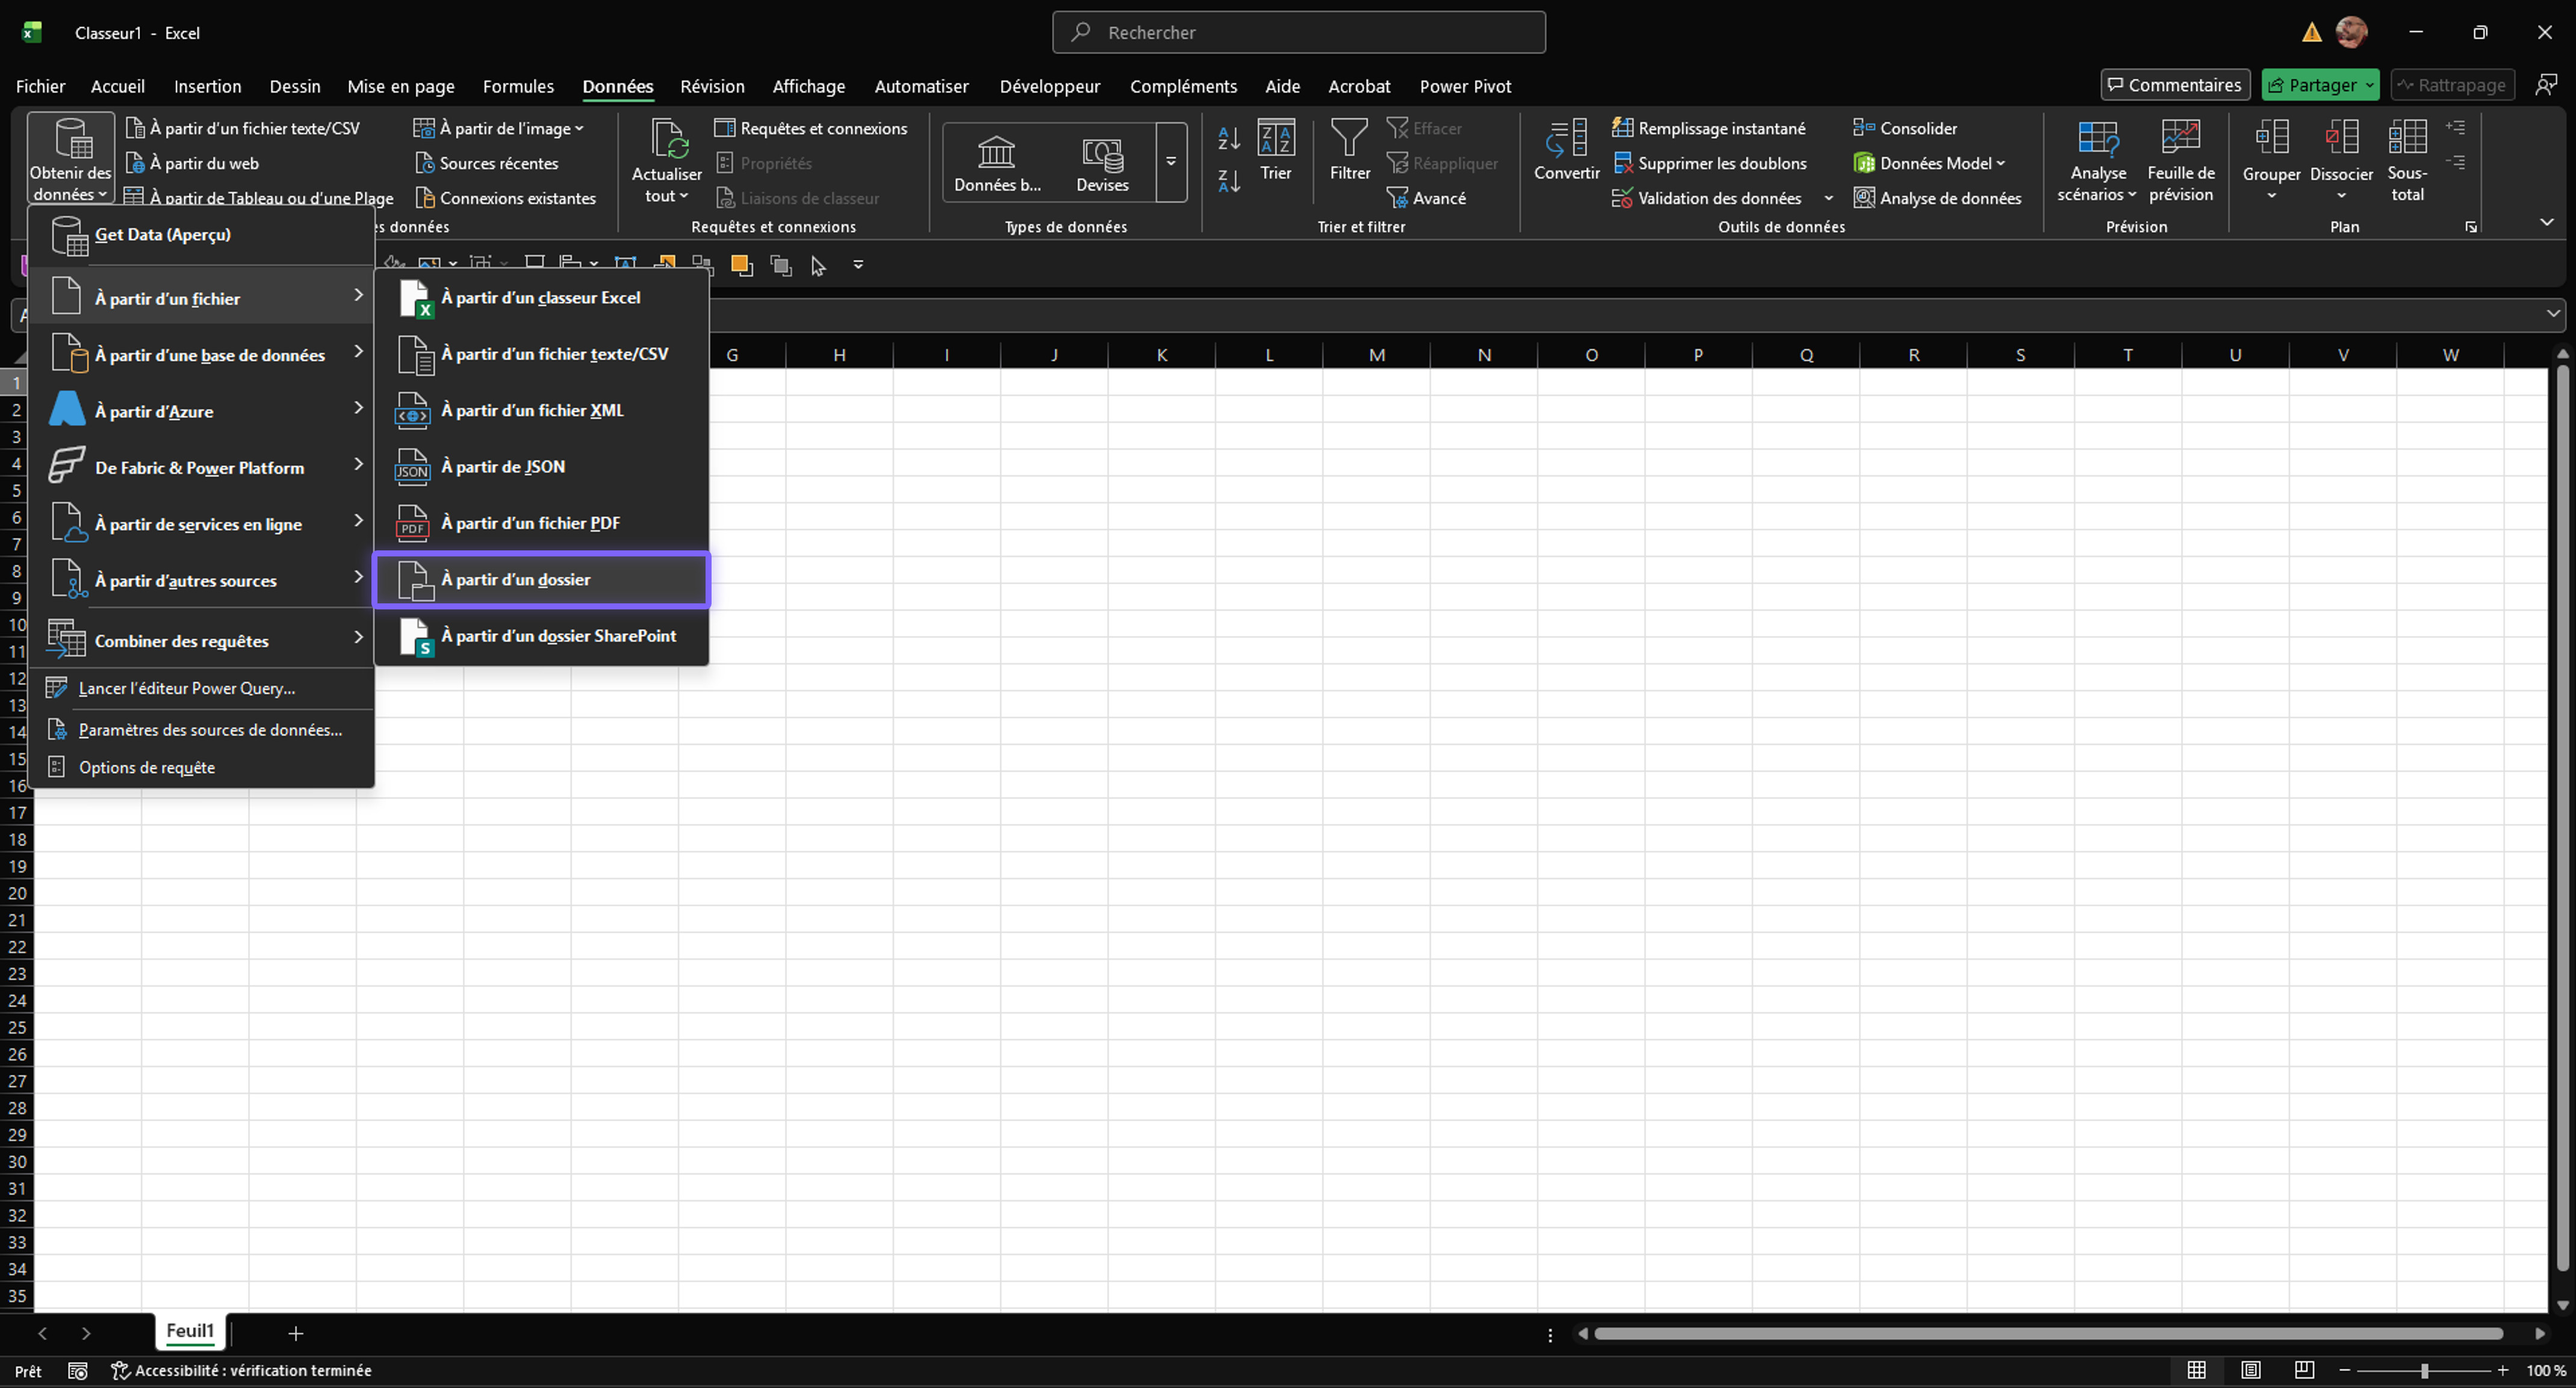Image resolution: width=2576 pixels, height=1388 pixels.
Task: Click the zoom slider handle
Action: [x=2424, y=1370]
